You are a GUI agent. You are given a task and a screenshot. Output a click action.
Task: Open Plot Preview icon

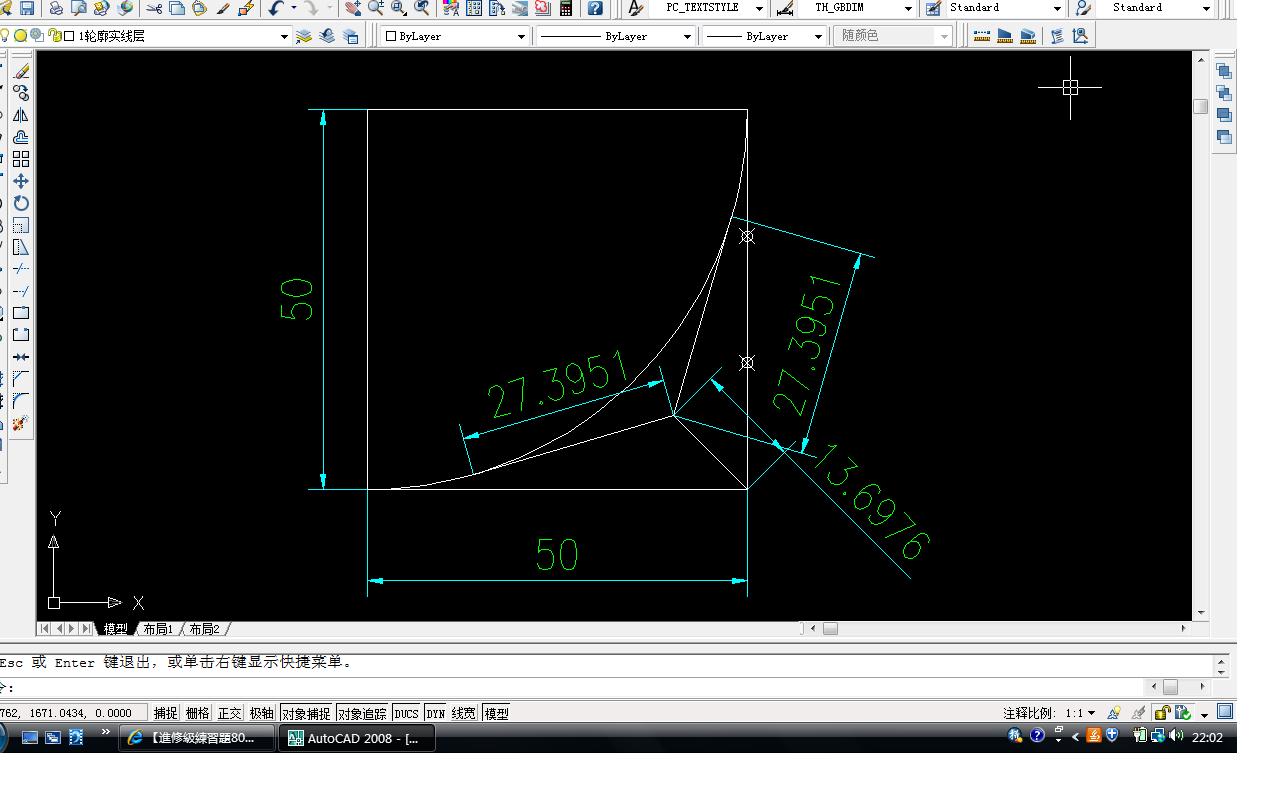coord(79,8)
